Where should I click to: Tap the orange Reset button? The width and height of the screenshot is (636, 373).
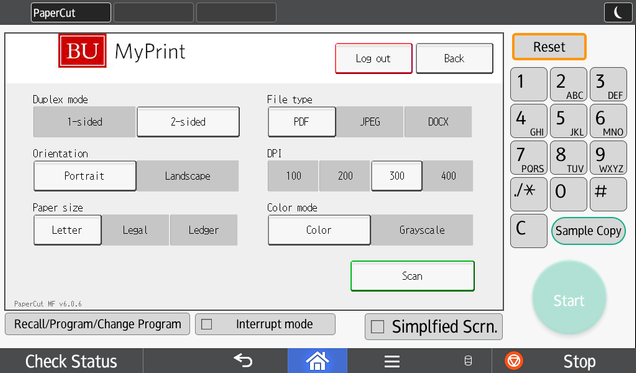click(549, 47)
